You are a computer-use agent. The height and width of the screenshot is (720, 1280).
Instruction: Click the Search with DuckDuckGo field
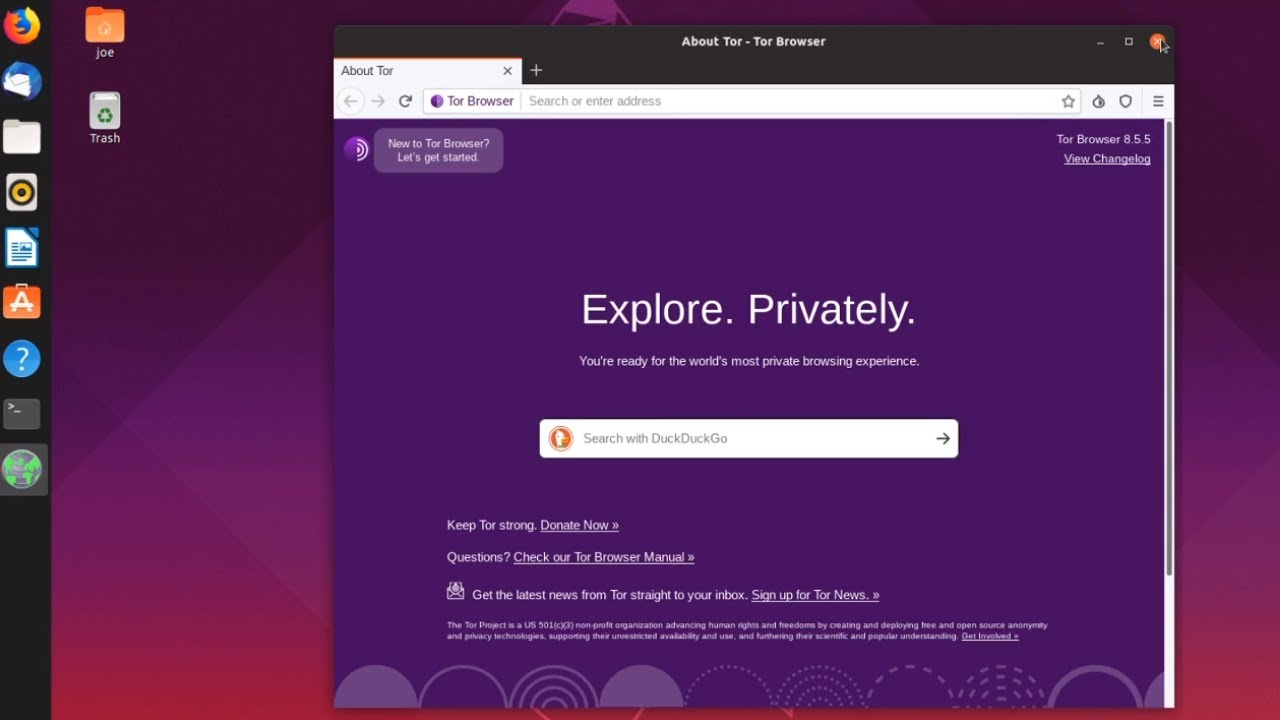[x=749, y=438]
